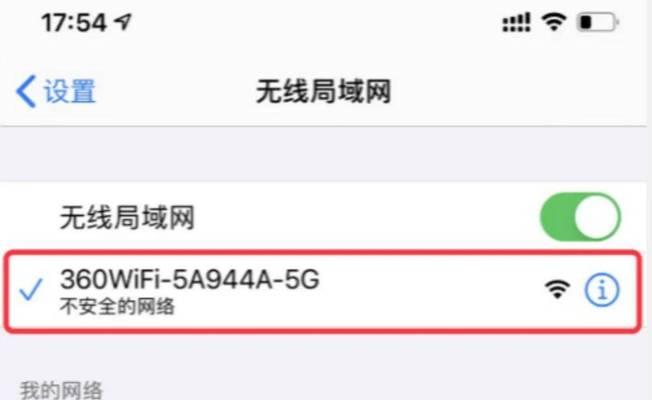The width and height of the screenshot is (652, 400).
Task: Tap the info icon for 360WiFi-5A944A-5G
Action: tap(602, 290)
